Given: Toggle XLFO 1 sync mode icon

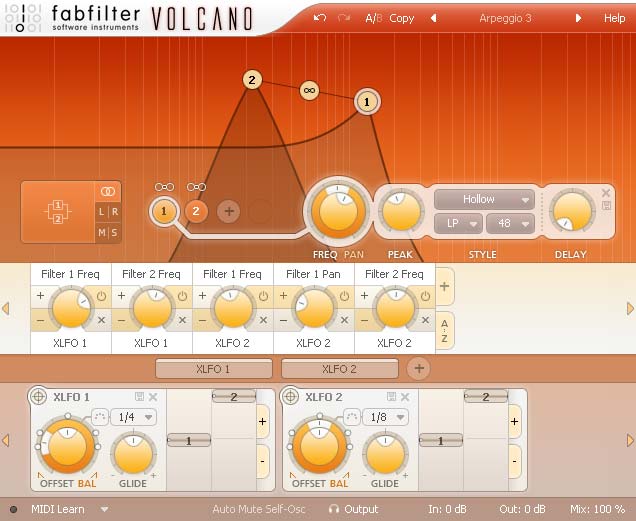Looking at the screenshot, I should [x=100, y=417].
